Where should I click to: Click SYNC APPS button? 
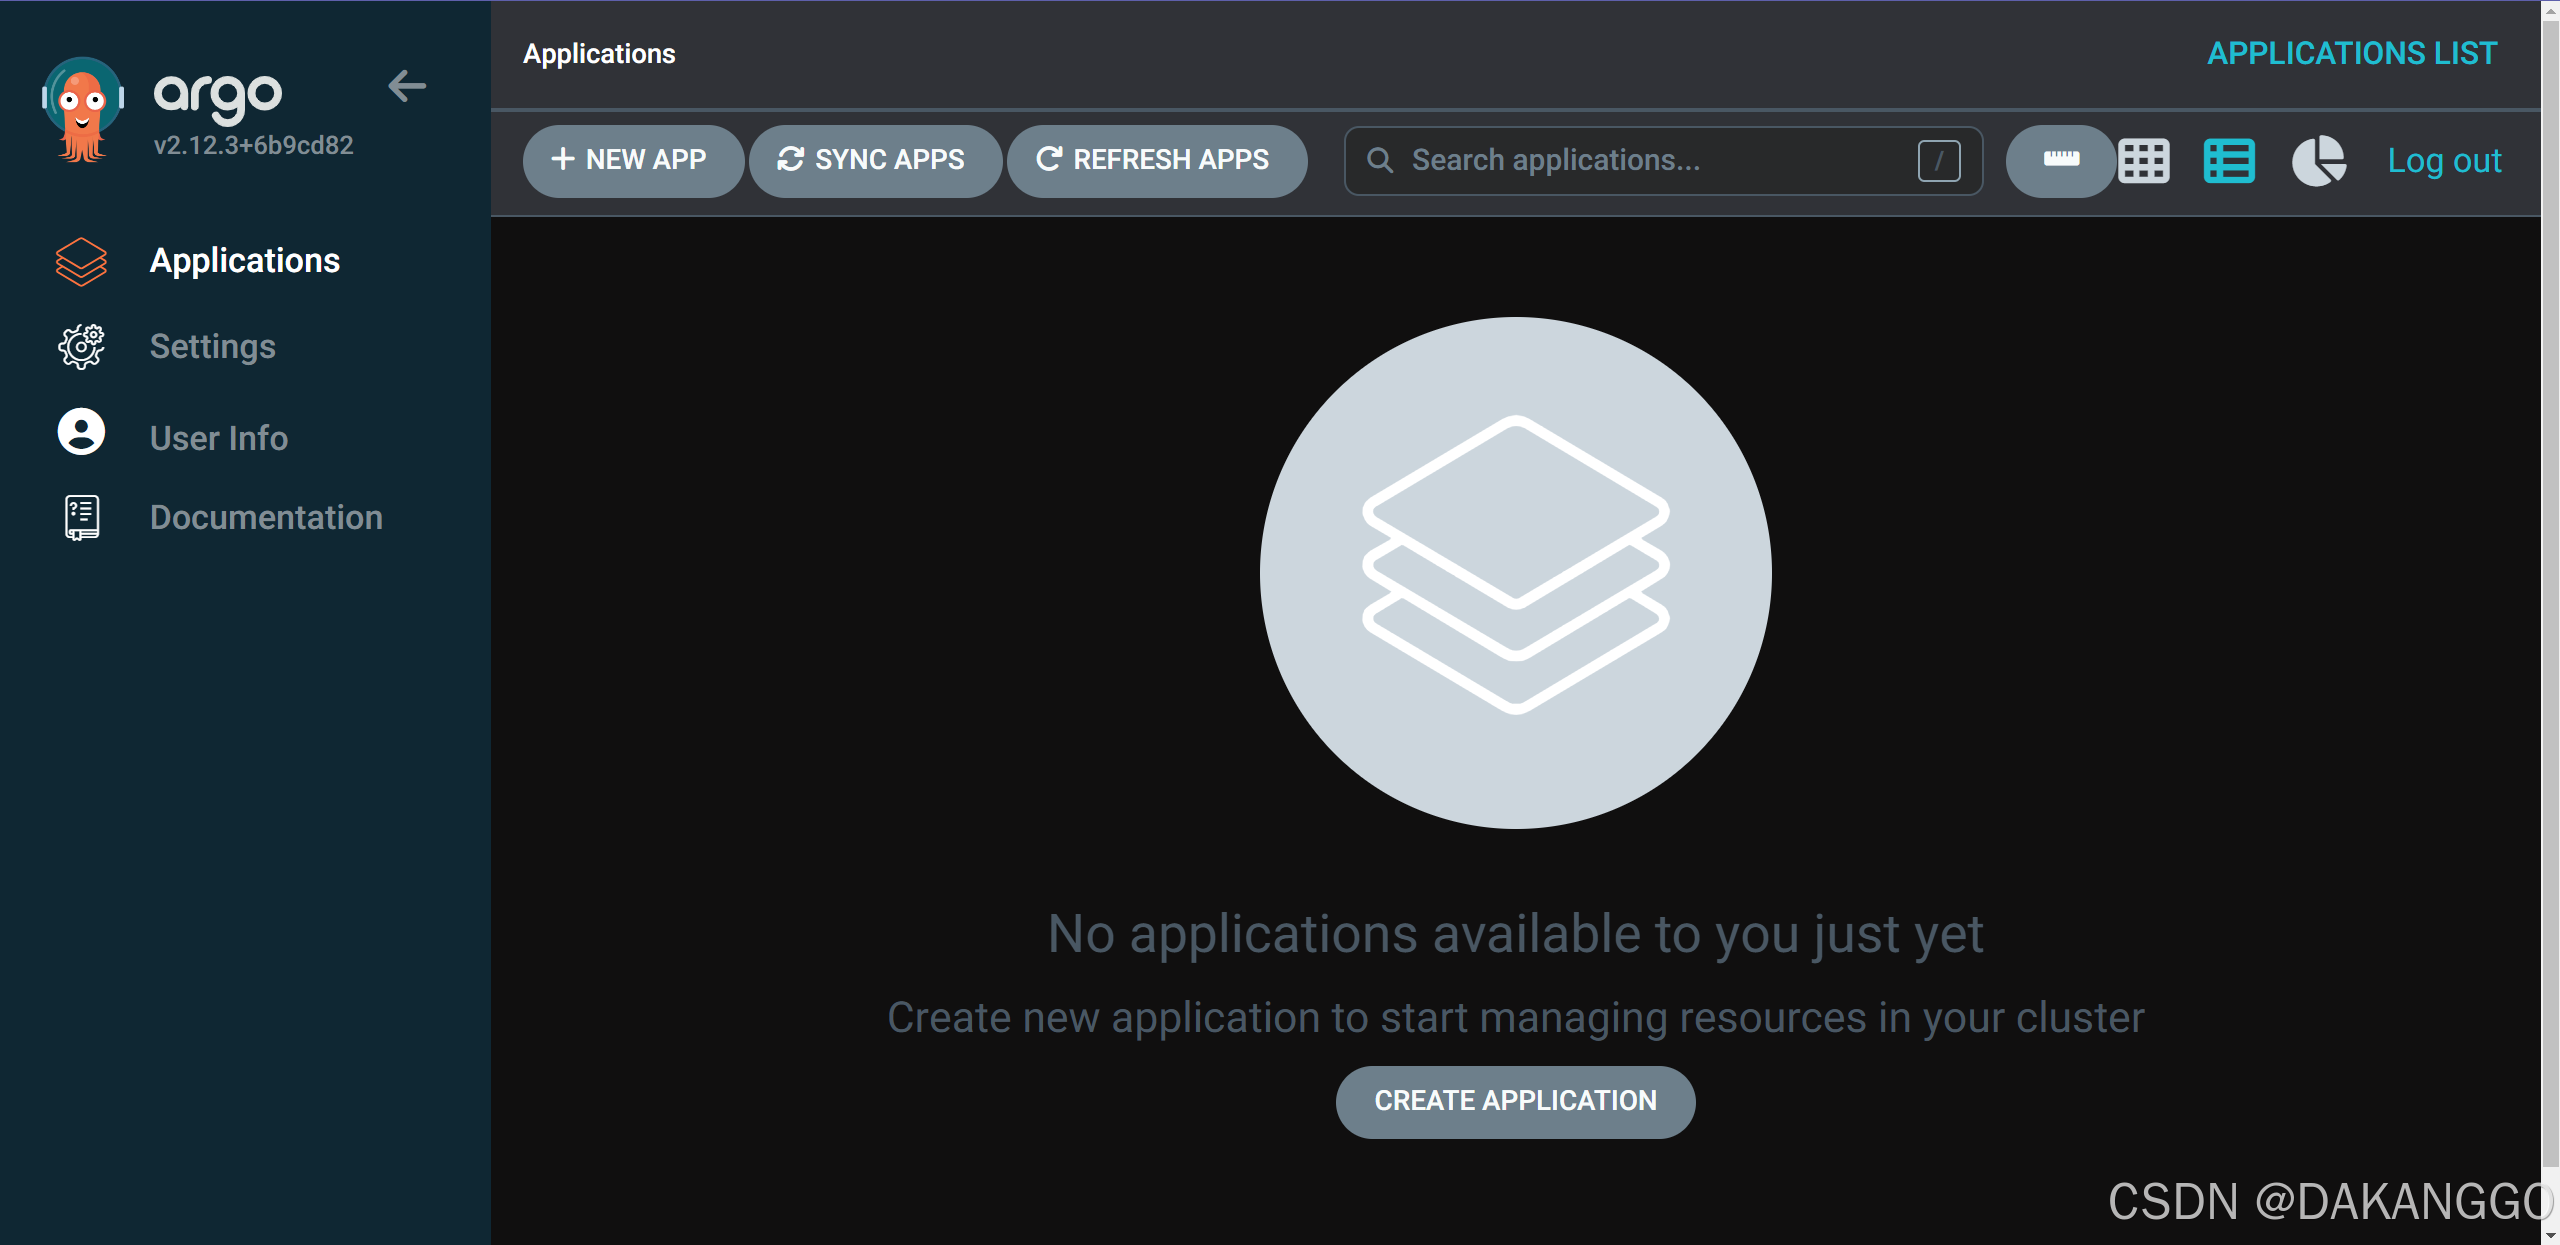tap(873, 160)
